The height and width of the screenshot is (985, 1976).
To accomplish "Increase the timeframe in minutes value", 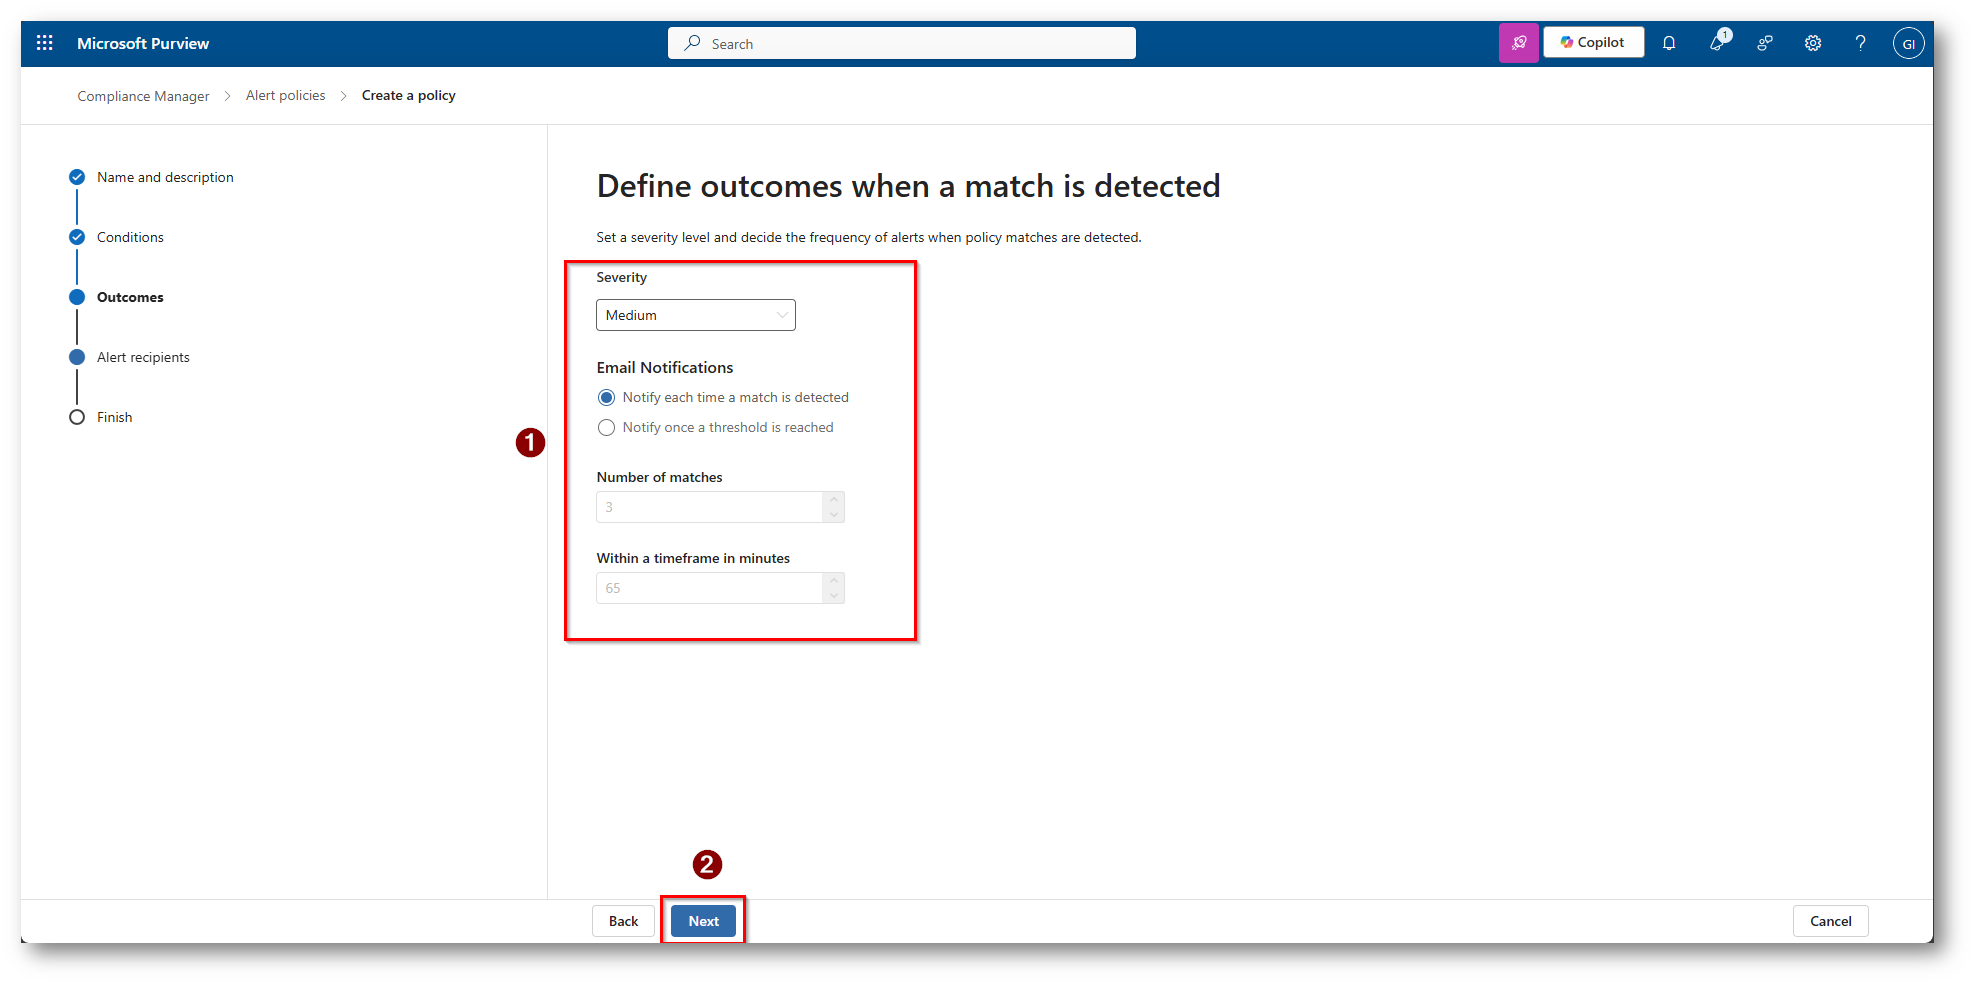I will pos(834,580).
